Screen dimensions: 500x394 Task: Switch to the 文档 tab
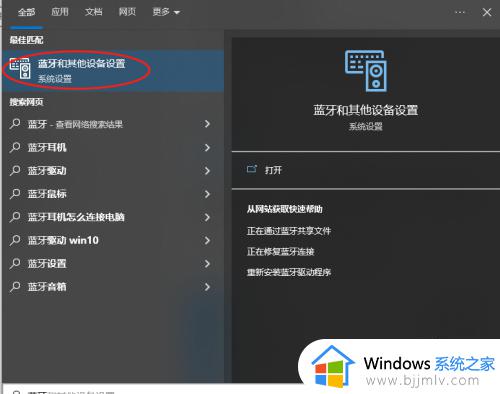click(94, 12)
